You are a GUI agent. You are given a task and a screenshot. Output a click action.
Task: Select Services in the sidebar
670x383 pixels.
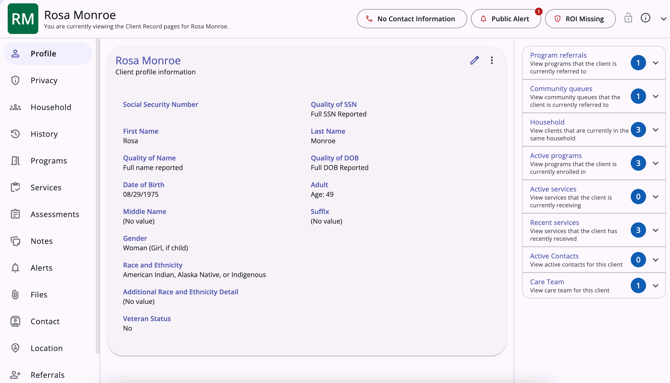click(48, 187)
